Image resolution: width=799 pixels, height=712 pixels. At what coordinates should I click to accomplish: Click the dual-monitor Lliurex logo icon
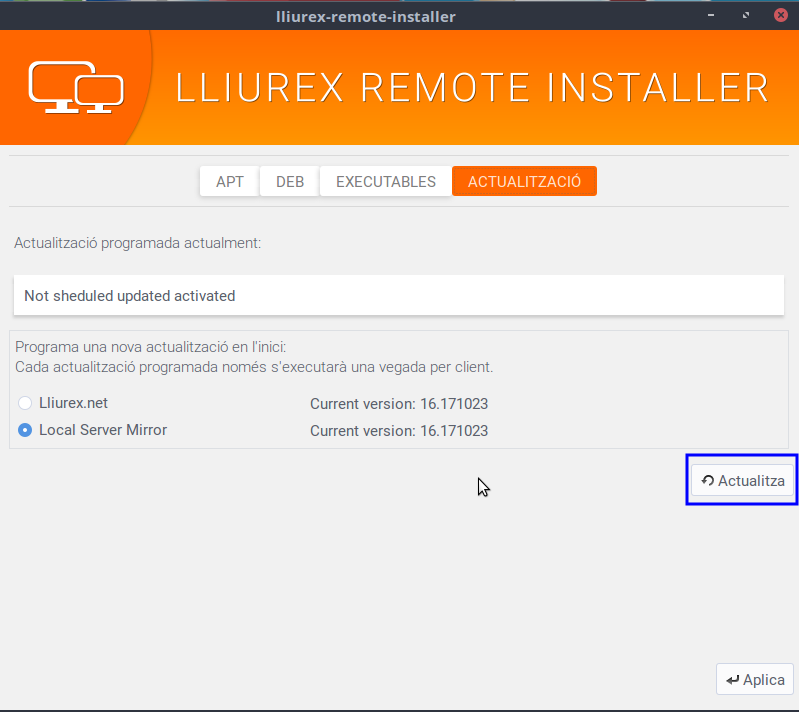pyautogui.click(x=75, y=88)
